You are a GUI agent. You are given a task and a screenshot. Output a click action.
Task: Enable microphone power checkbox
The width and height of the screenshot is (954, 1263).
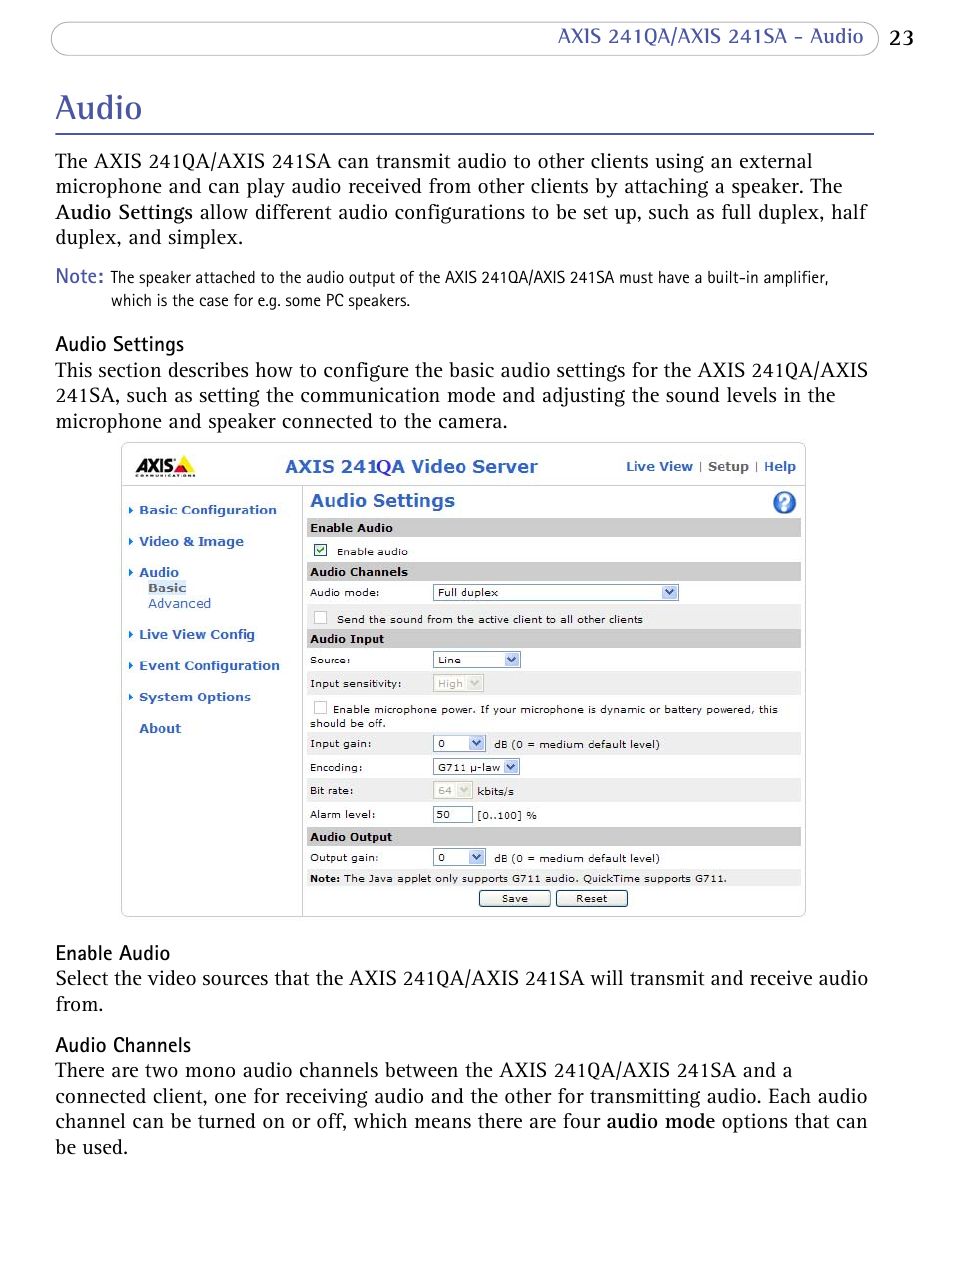321,708
